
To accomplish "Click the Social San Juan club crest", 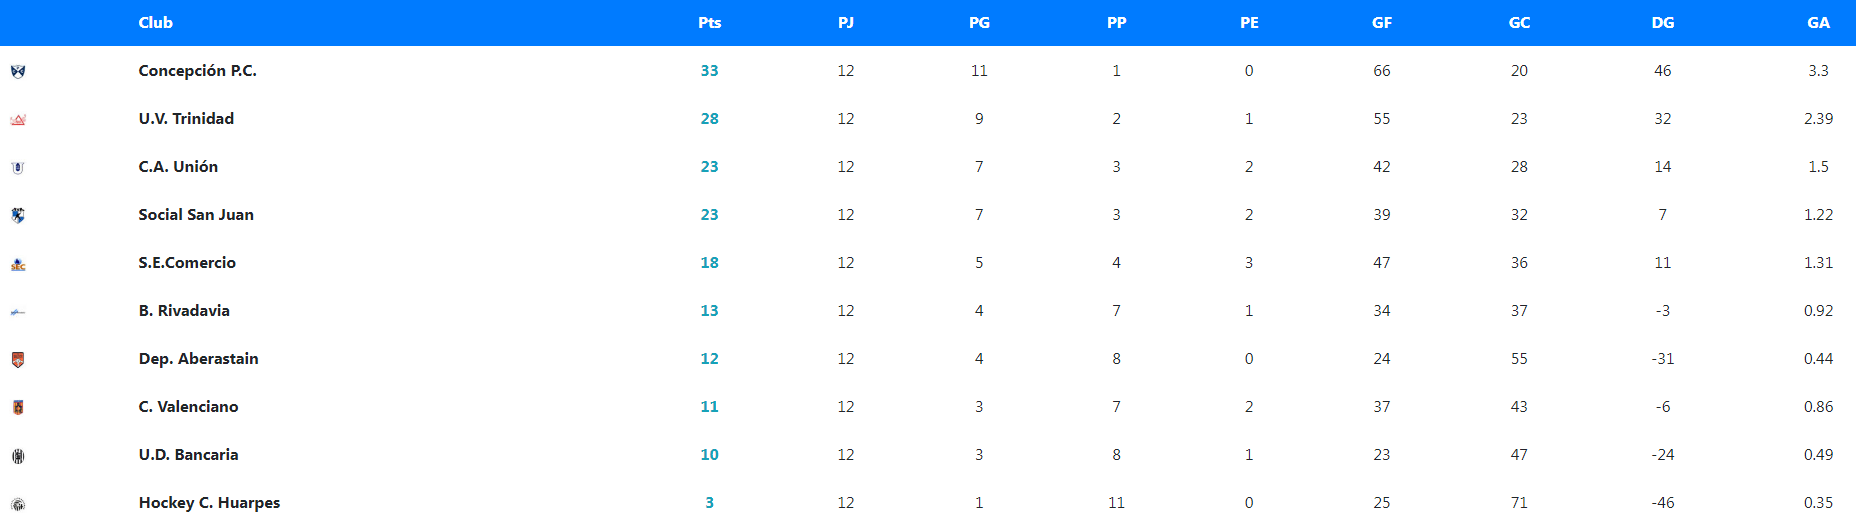I will click(18, 215).
